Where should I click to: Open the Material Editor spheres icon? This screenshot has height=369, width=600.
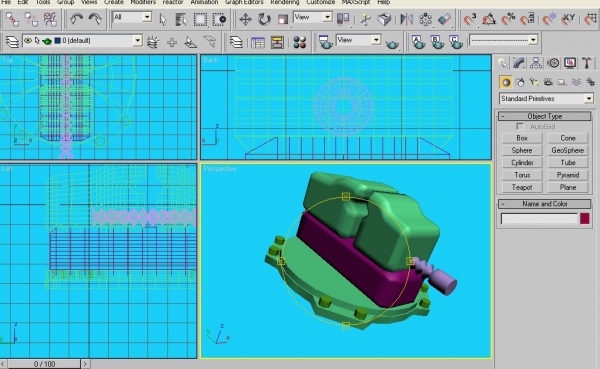[300, 42]
